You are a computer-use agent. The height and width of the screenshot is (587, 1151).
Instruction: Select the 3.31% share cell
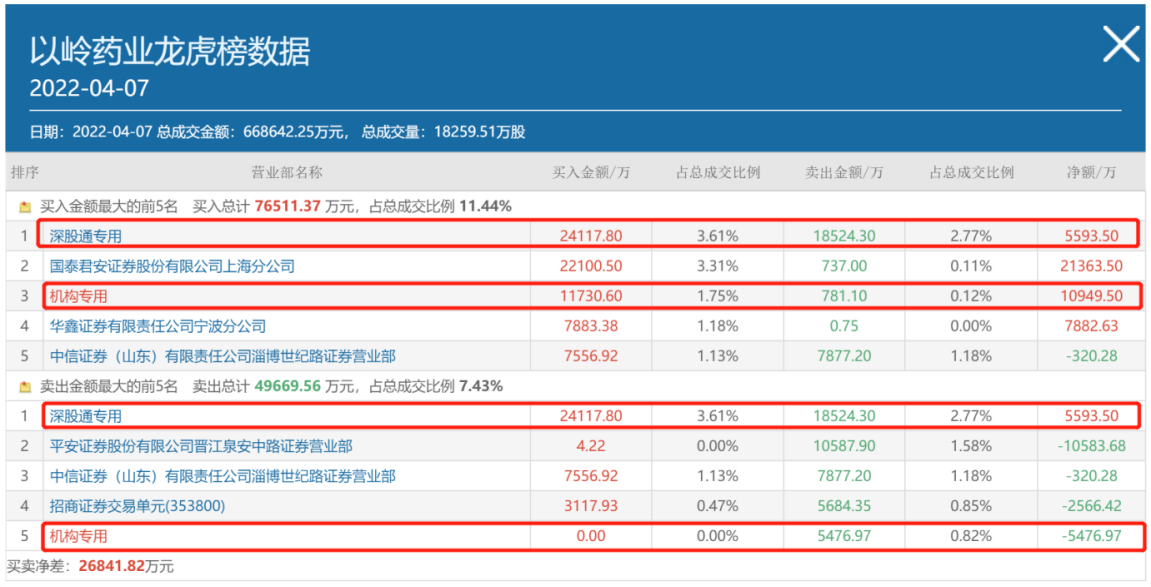[718, 266]
